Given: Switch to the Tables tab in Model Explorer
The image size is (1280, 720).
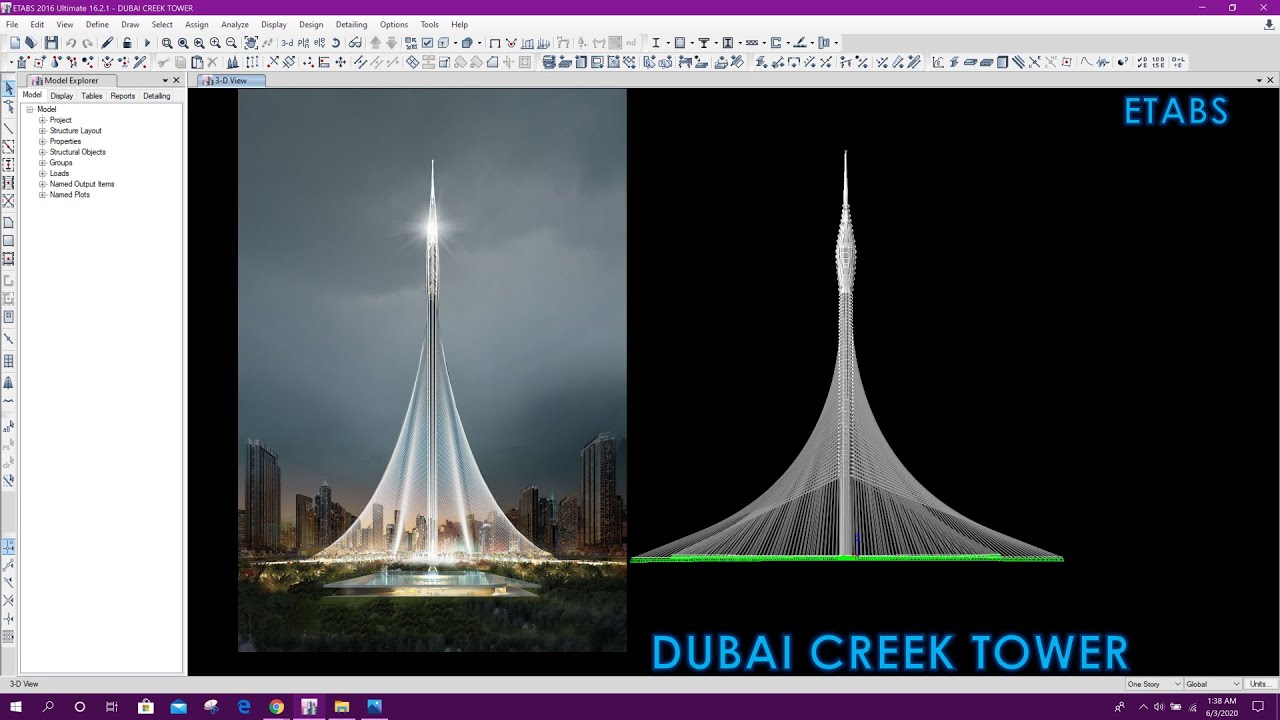Looking at the screenshot, I should click(91, 96).
